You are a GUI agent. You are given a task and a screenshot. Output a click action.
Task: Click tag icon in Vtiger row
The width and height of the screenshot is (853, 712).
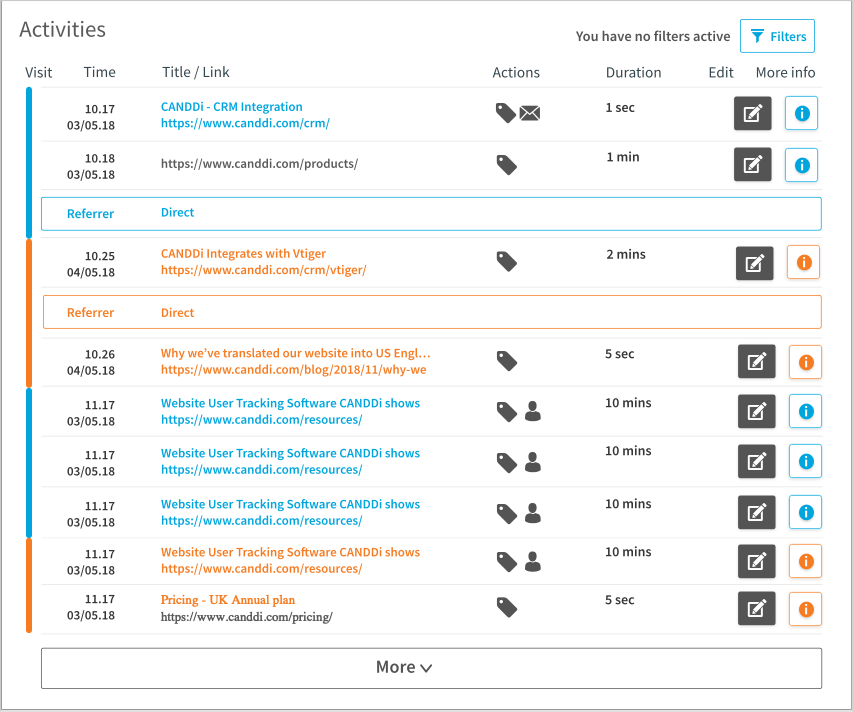click(506, 262)
